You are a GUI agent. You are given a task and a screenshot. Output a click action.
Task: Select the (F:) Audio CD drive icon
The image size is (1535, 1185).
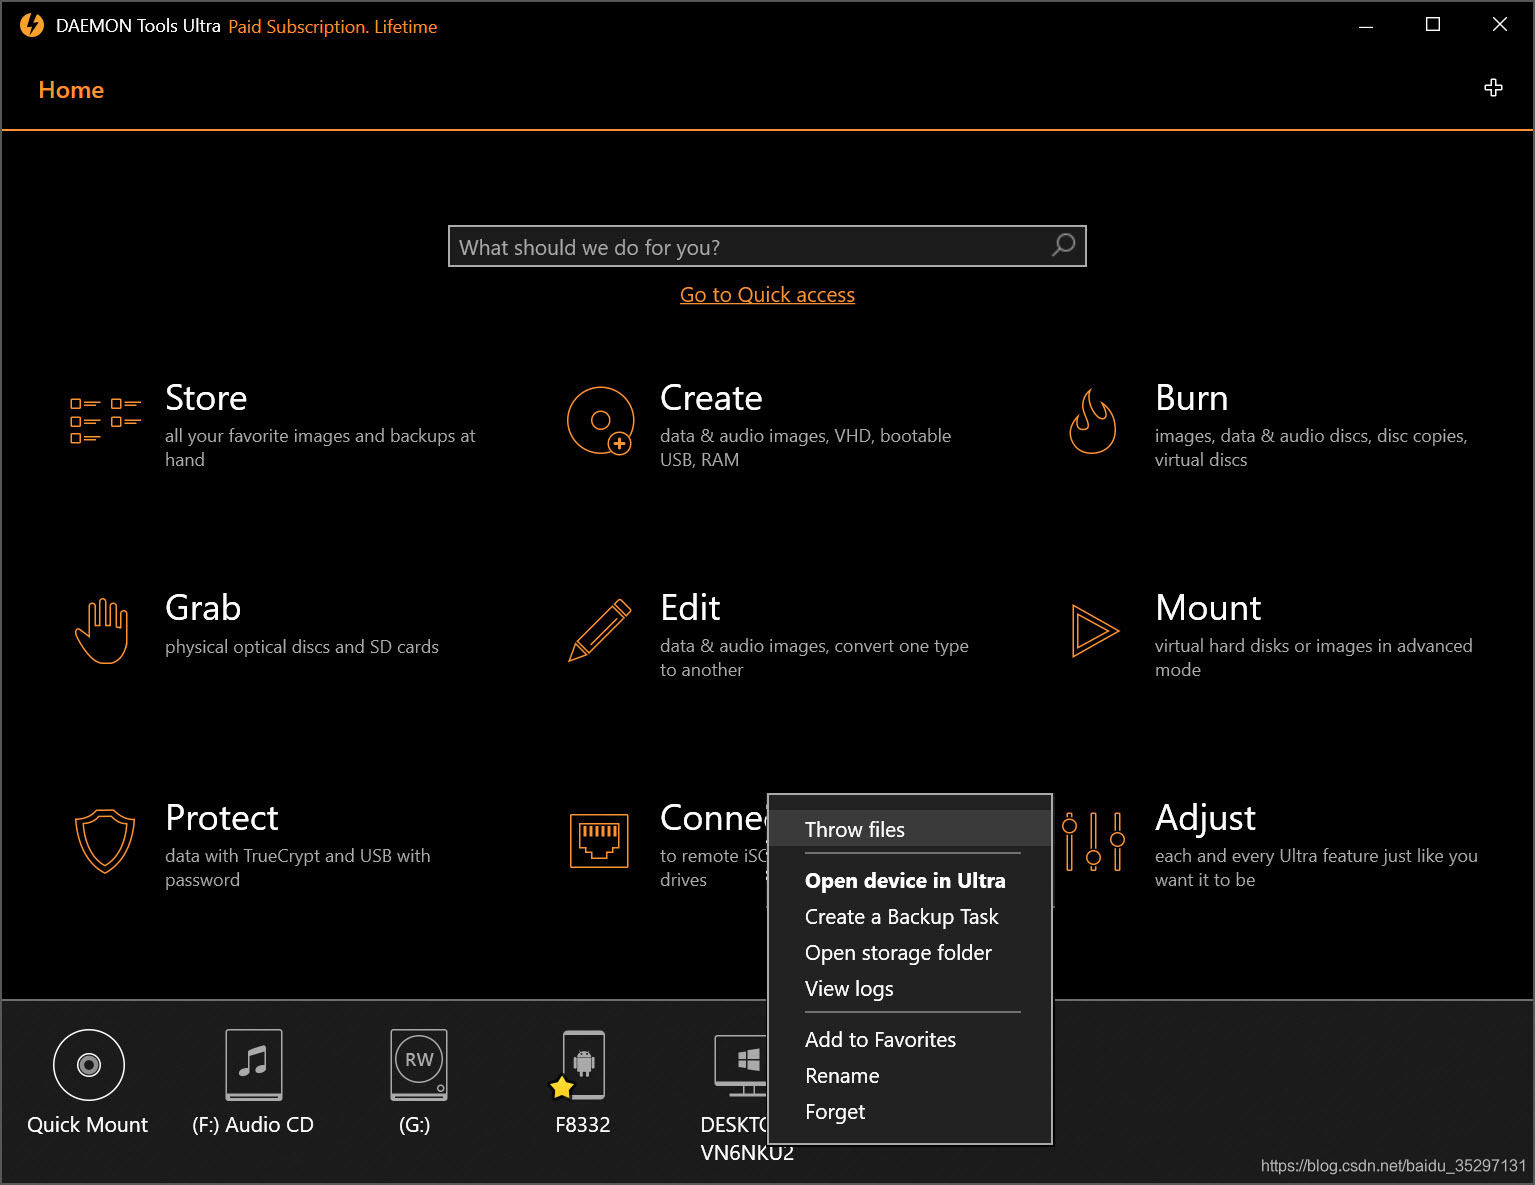click(x=254, y=1065)
